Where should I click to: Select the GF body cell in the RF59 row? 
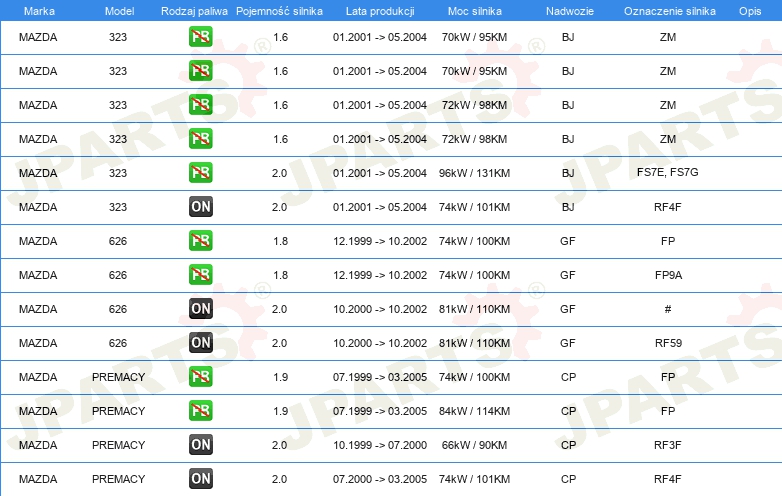click(568, 343)
